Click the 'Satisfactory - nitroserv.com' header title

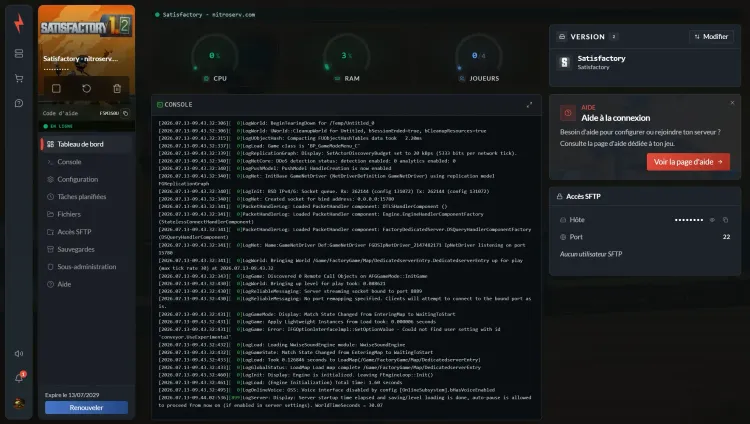(x=209, y=15)
